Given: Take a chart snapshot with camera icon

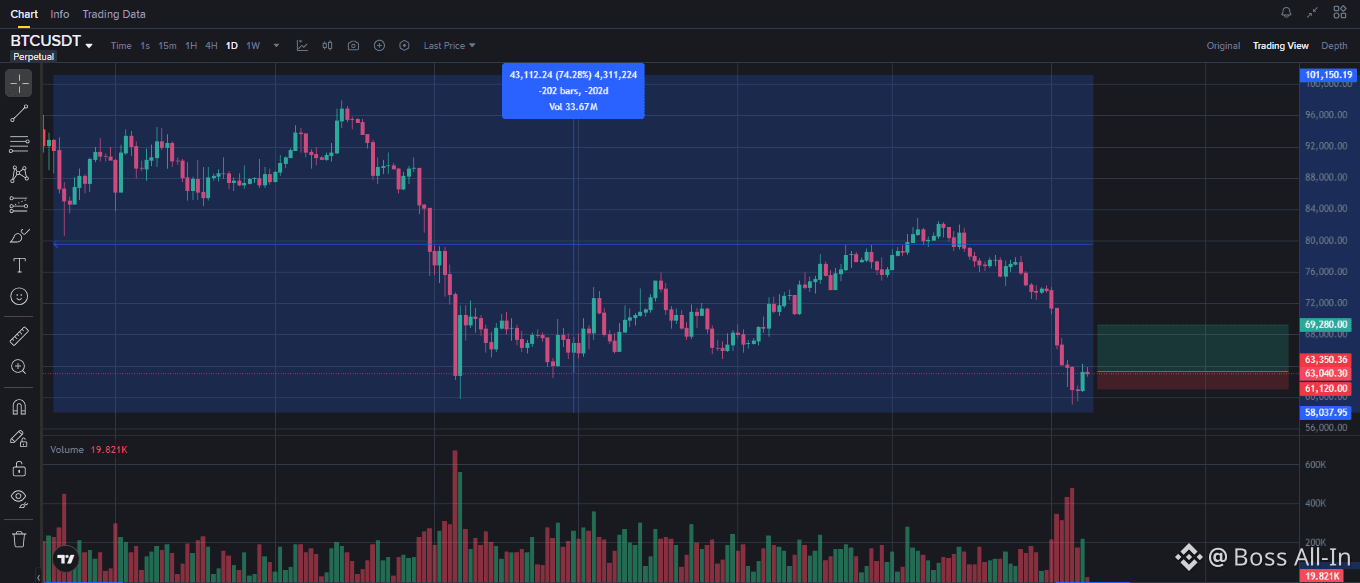Looking at the screenshot, I should tap(353, 45).
